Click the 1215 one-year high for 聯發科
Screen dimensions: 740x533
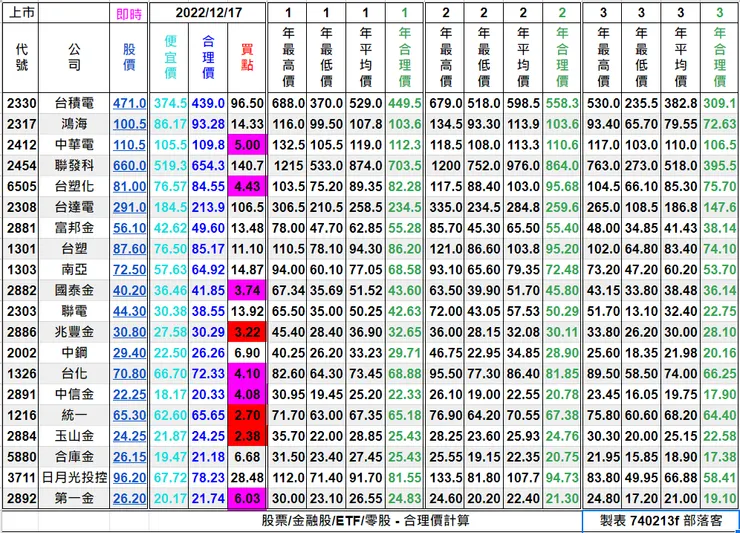[288, 166]
